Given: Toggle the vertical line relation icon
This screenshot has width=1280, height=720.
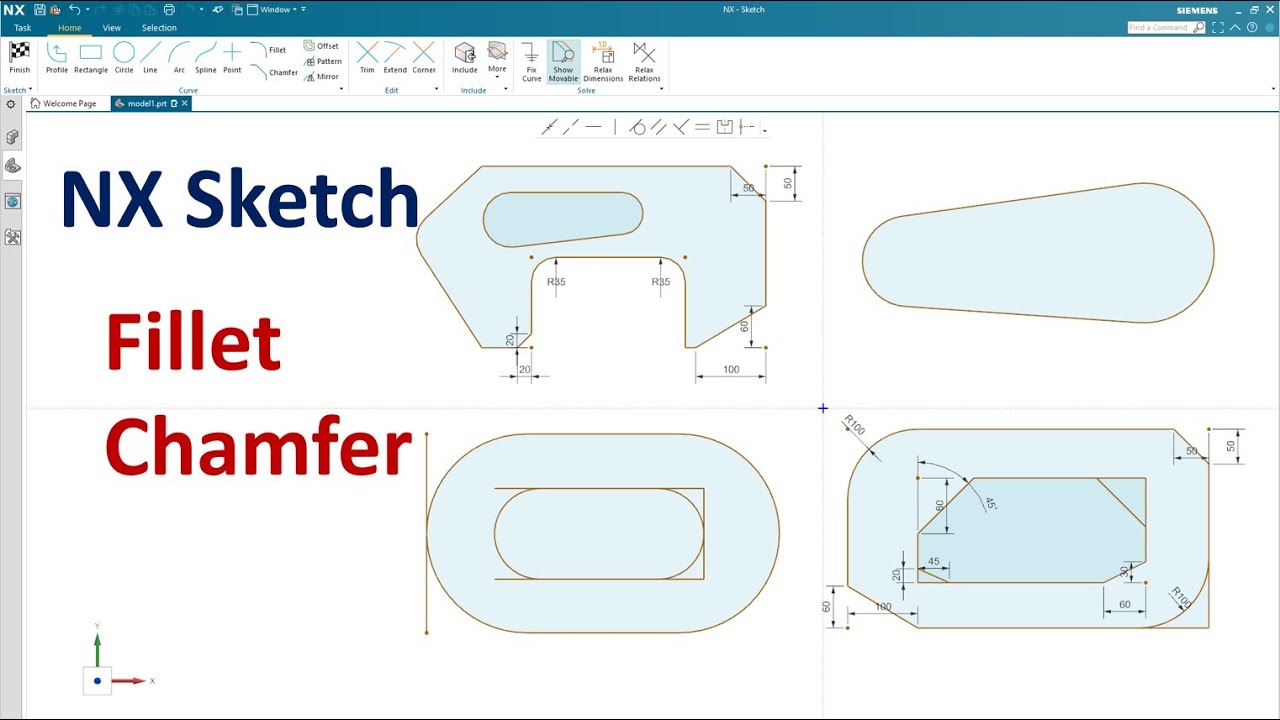Looking at the screenshot, I should click(x=615, y=127).
